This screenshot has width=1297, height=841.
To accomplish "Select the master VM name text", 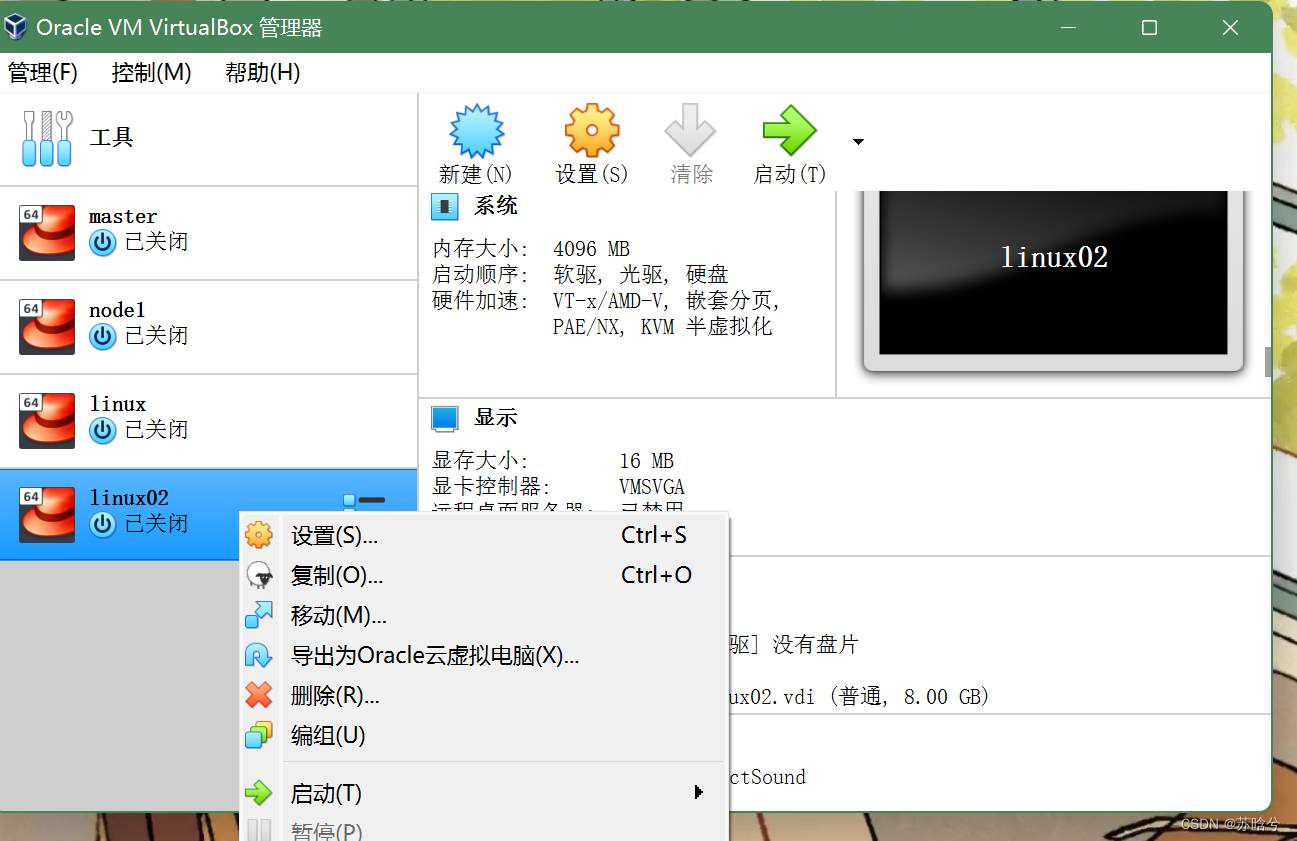I will (123, 216).
